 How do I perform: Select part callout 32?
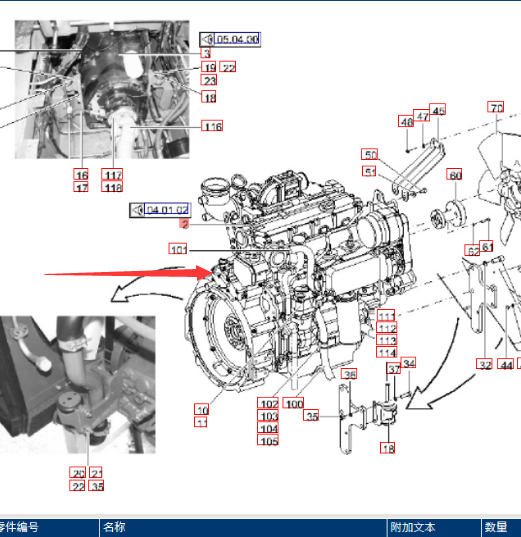484,364
